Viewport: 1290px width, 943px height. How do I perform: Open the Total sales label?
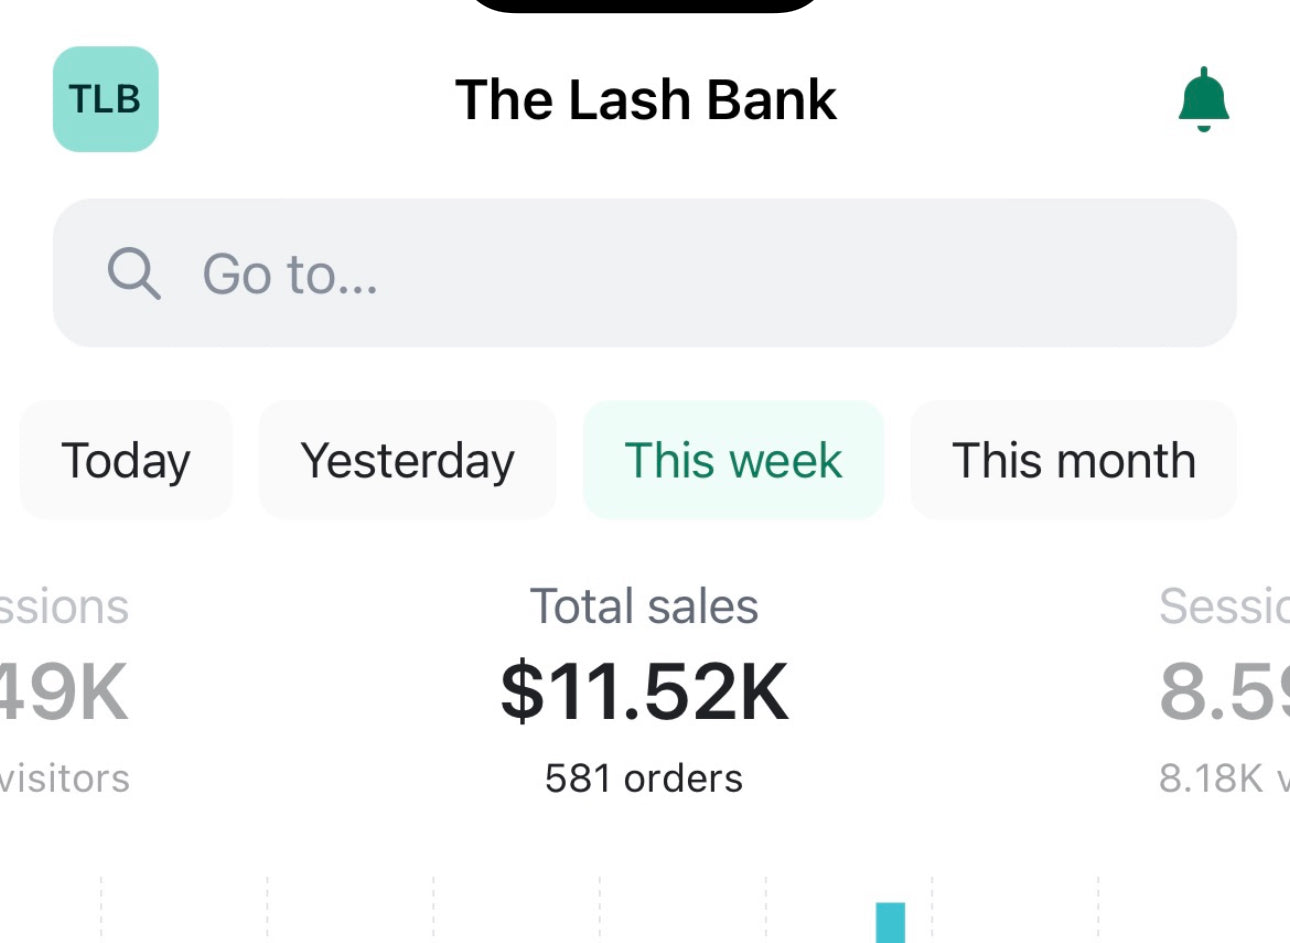pyautogui.click(x=644, y=606)
